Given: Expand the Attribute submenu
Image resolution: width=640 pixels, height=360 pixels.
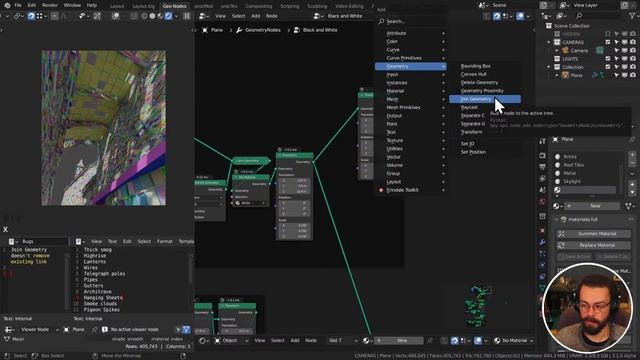Looking at the screenshot, I should tap(411, 33).
